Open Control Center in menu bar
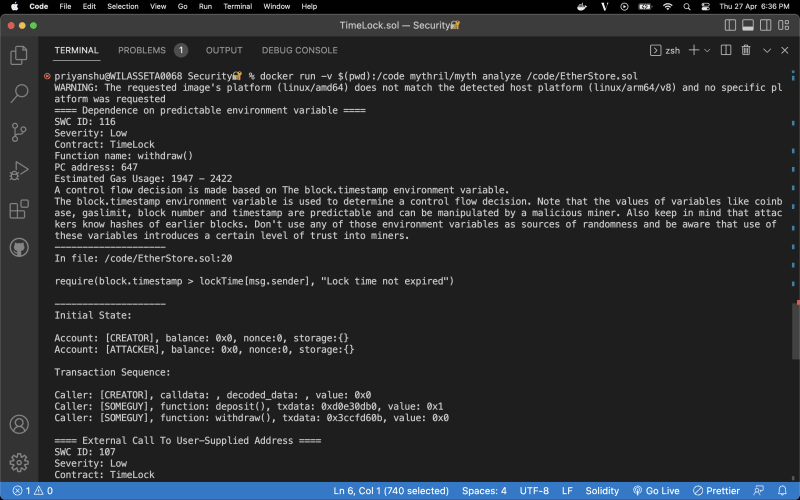 coord(706,6)
